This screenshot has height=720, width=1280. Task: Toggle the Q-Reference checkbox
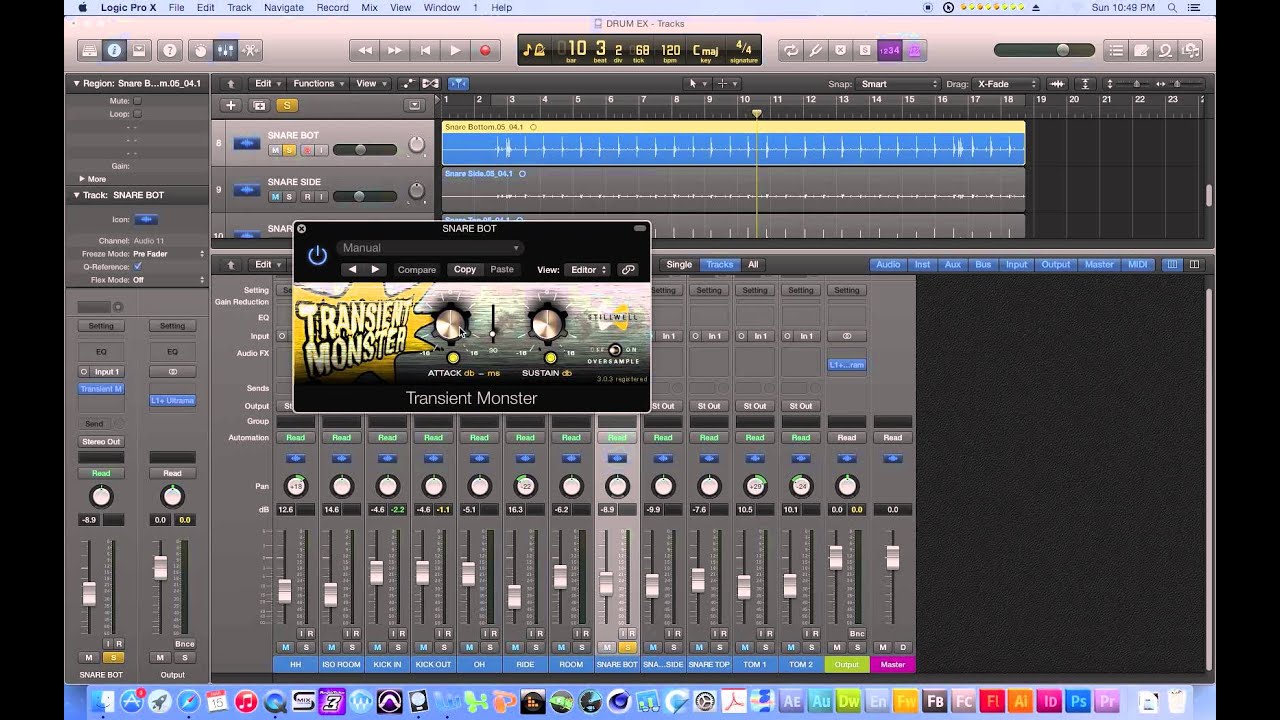tap(138, 267)
